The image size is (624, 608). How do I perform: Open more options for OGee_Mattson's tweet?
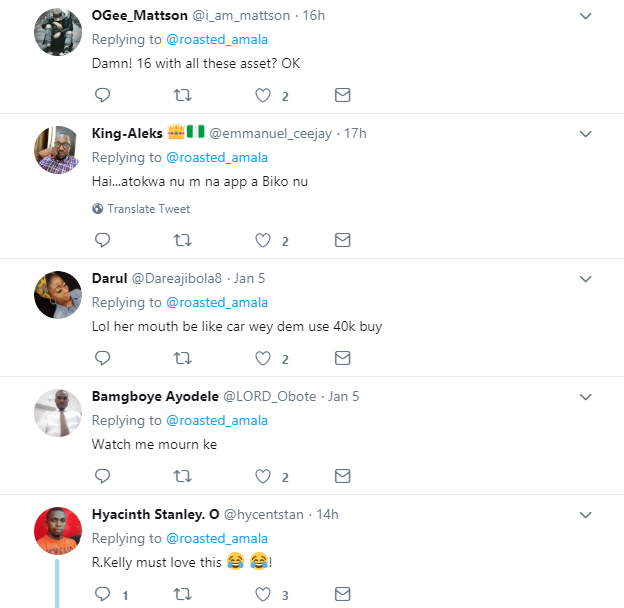[587, 16]
